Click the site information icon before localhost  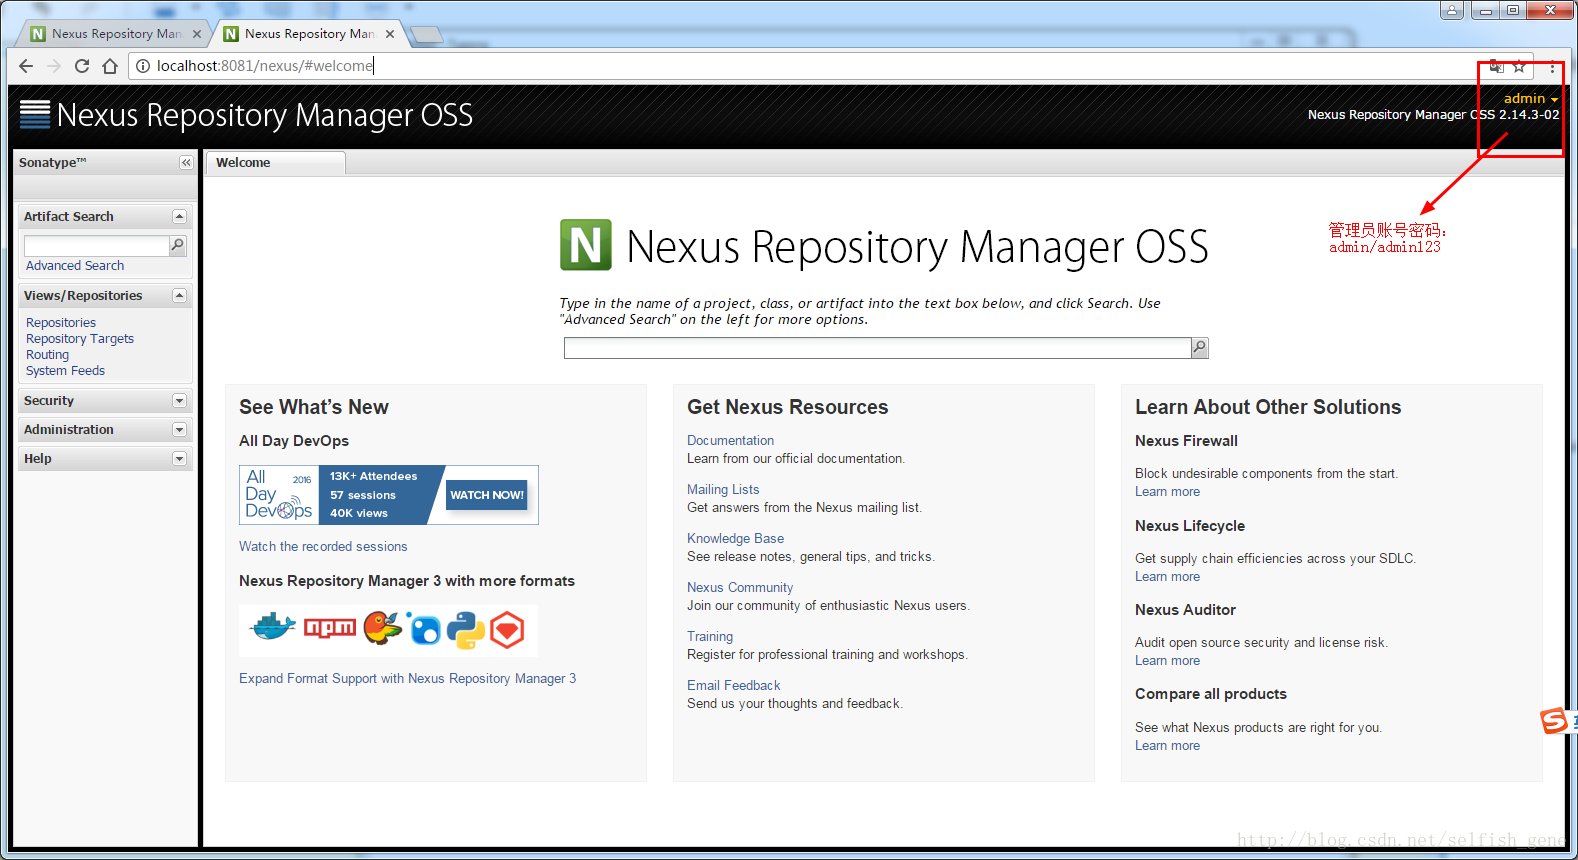coord(143,66)
